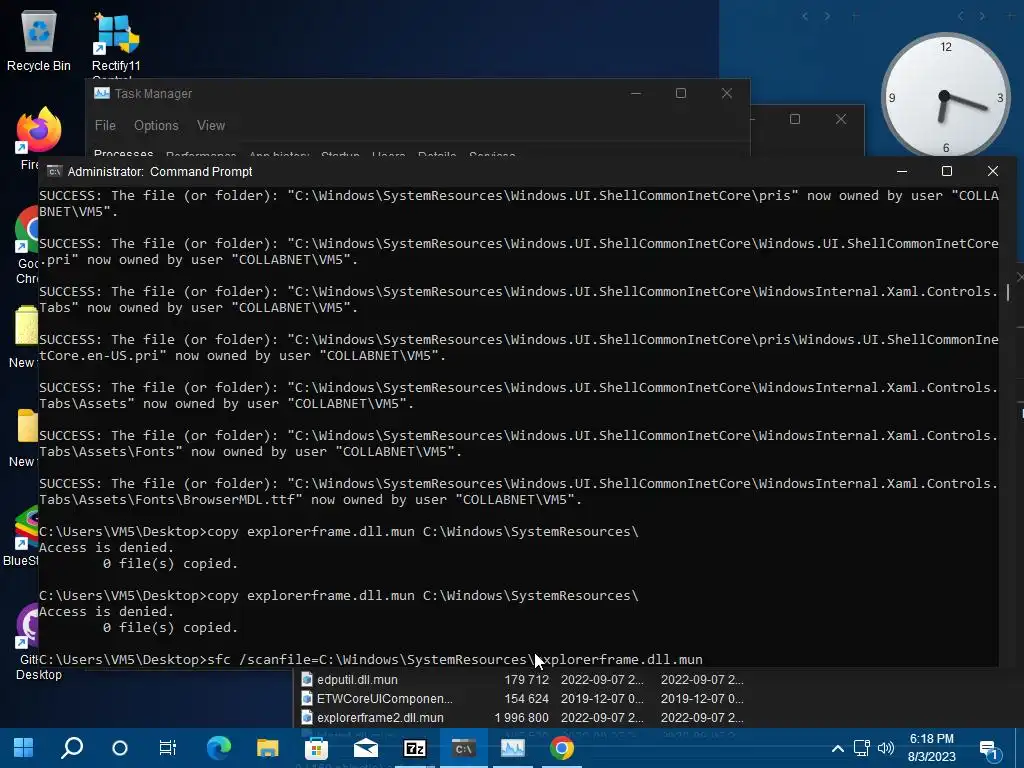Click the analog clock widget
The width and height of the screenshot is (1024, 768).
pyautogui.click(x=945, y=97)
